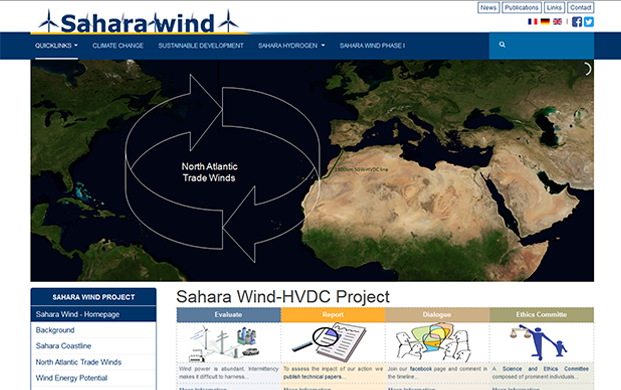
Task: Open the Twitter icon link
Action: click(589, 22)
